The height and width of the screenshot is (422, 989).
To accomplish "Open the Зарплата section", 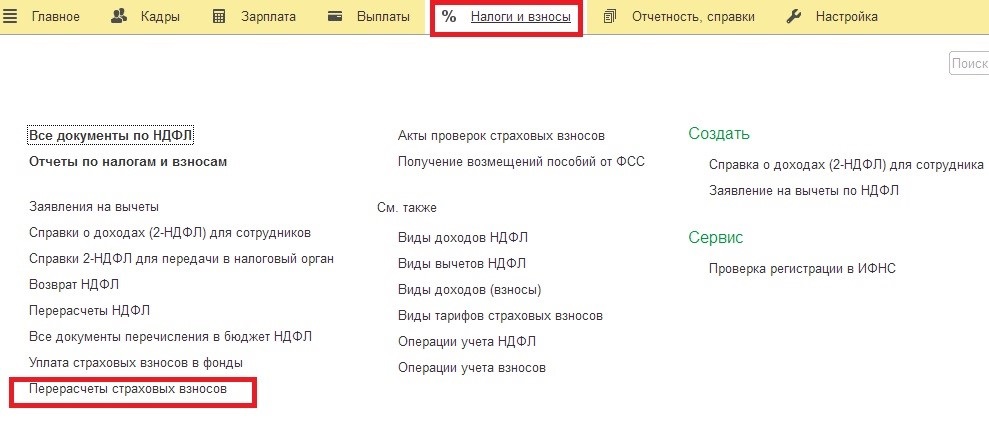I will click(x=268, y=17).
